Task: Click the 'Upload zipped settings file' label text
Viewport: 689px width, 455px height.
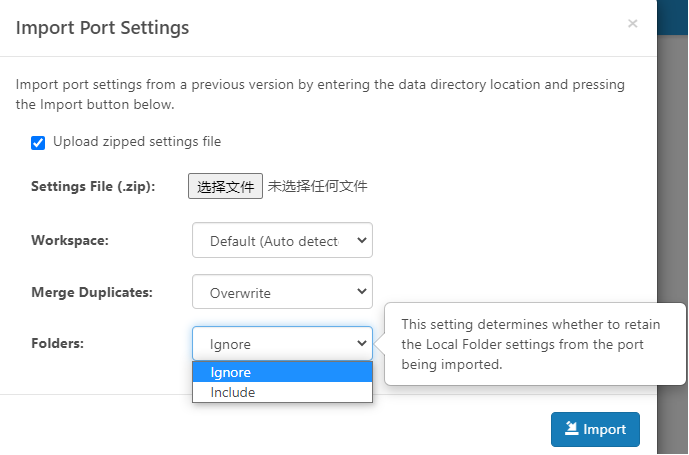Action: pos(137,142)
